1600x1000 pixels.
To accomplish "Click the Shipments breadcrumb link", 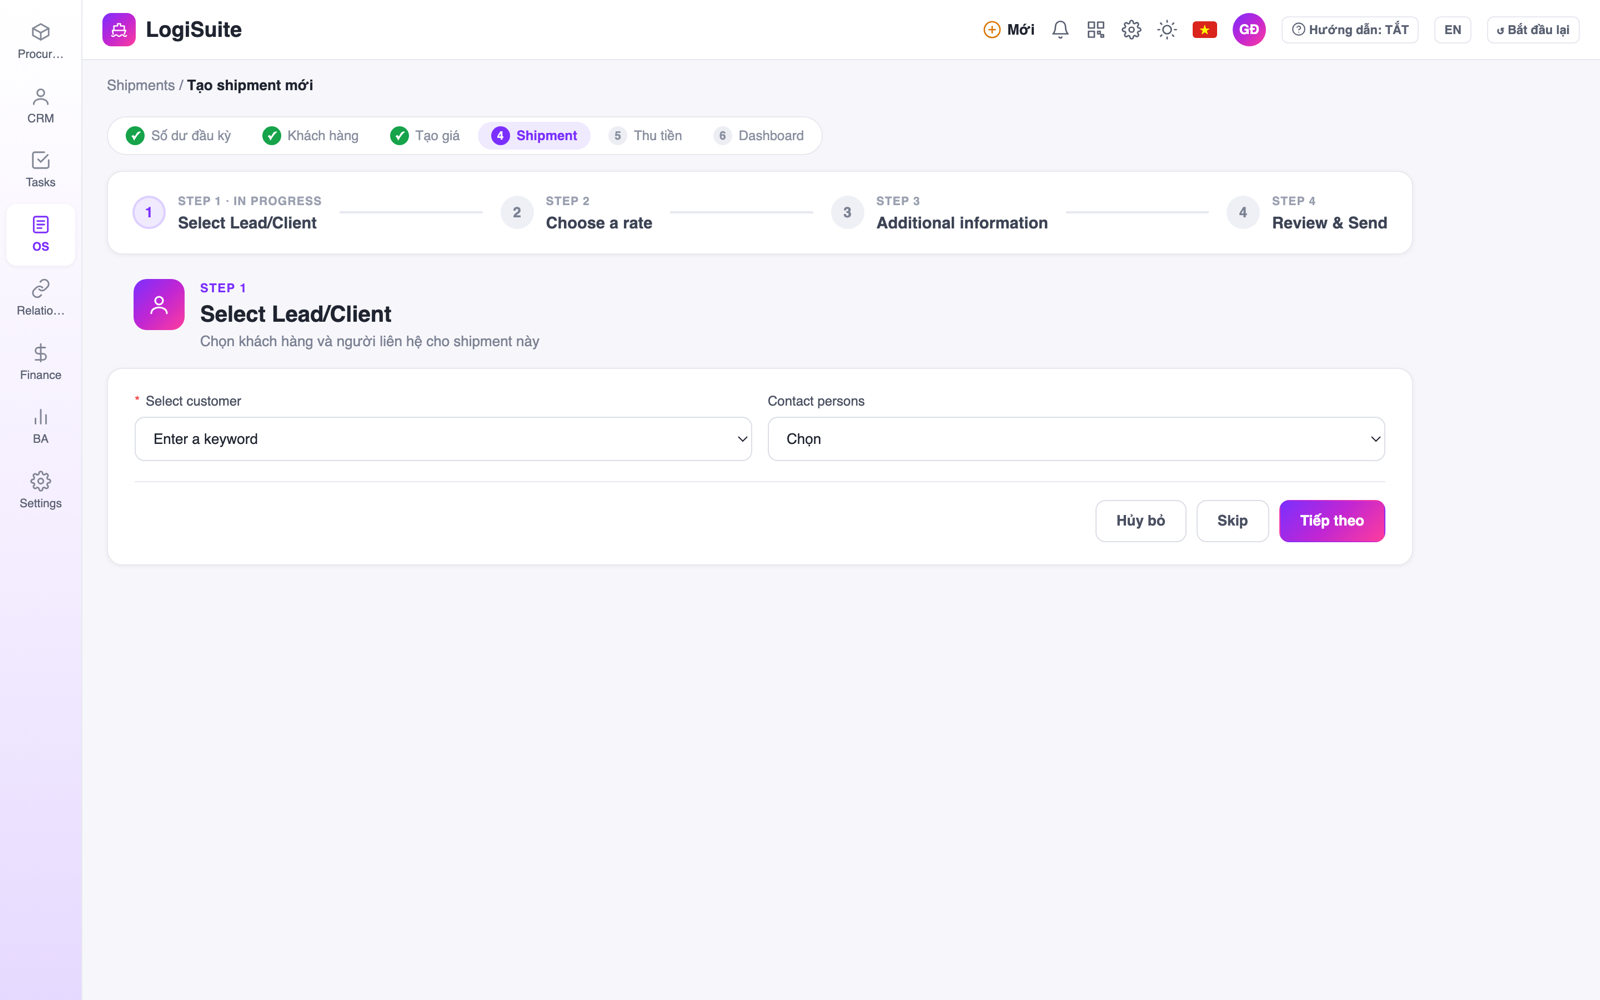I will 140,85.
